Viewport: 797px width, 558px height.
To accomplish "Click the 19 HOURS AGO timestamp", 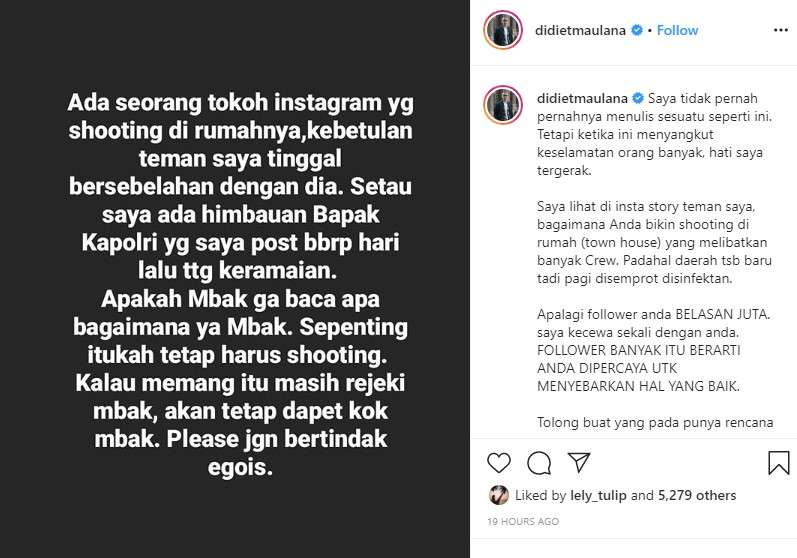I will [x=523, y=521].
